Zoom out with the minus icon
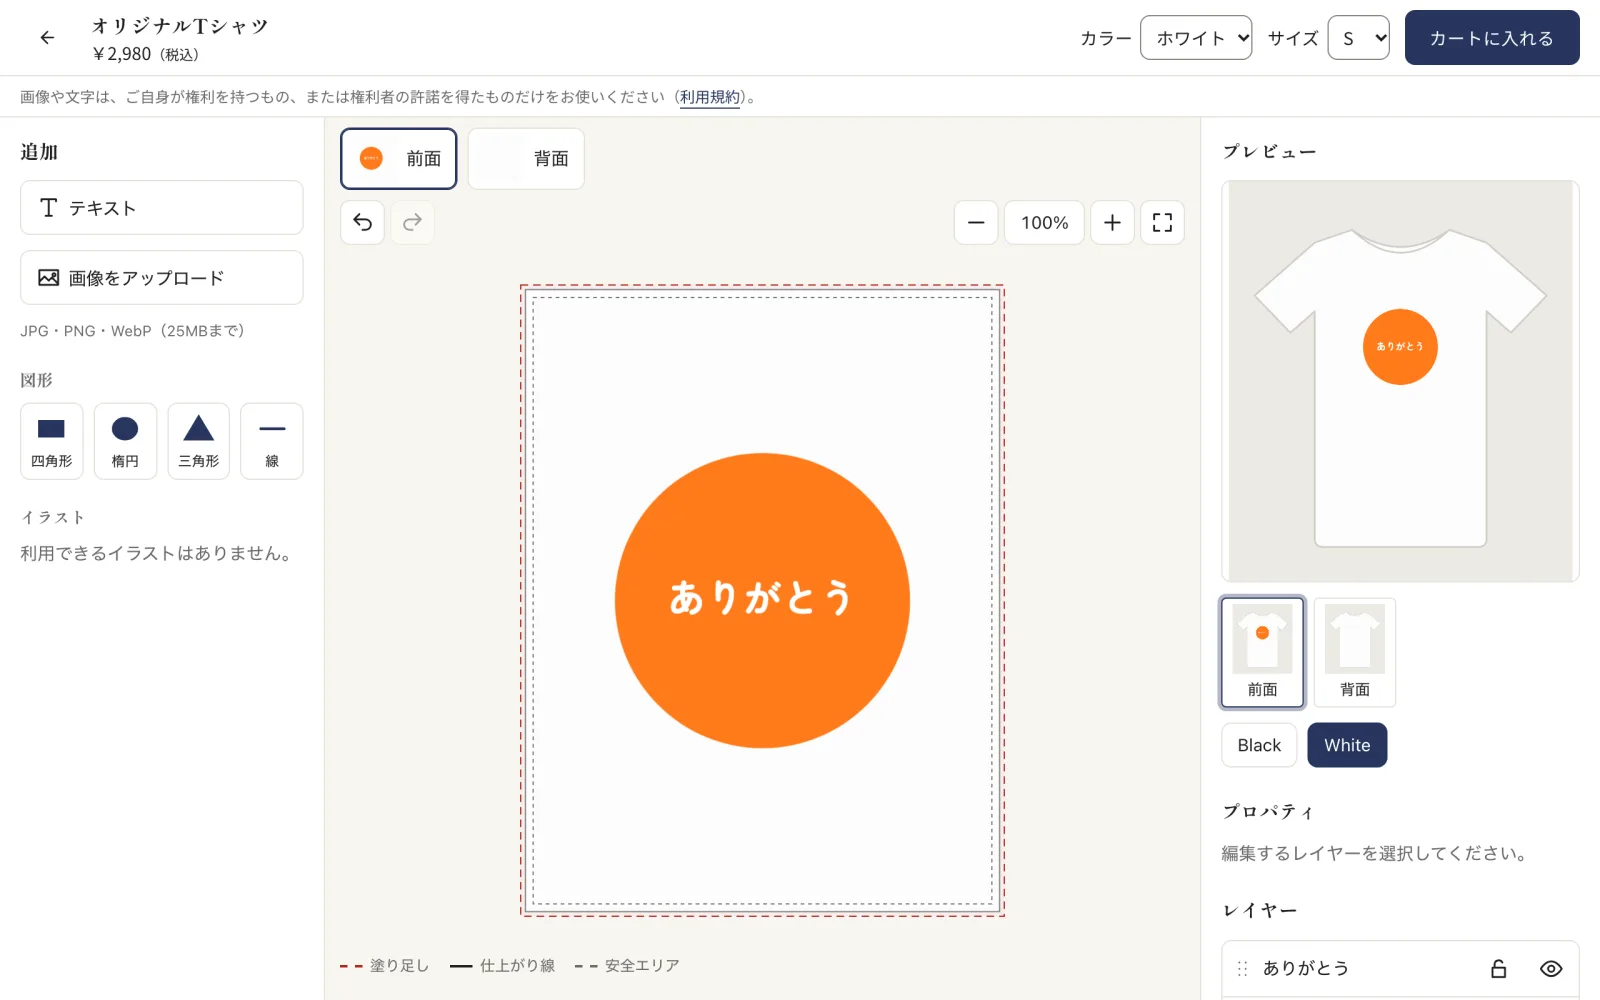This screenshot has height=1000, width=1600. click(976, 222)
